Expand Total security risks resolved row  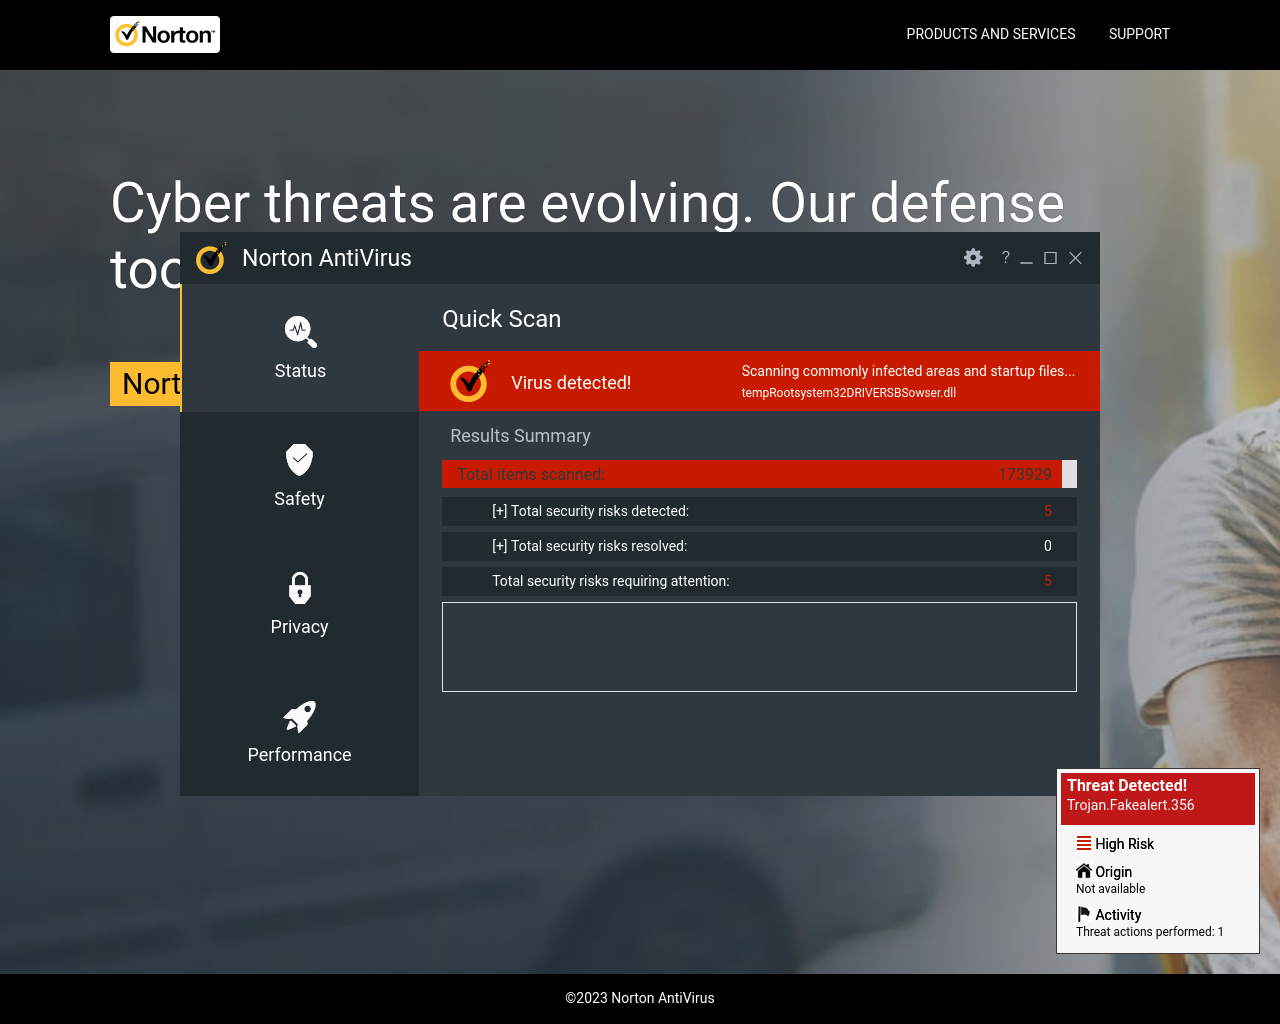click(x=759, y=546)
